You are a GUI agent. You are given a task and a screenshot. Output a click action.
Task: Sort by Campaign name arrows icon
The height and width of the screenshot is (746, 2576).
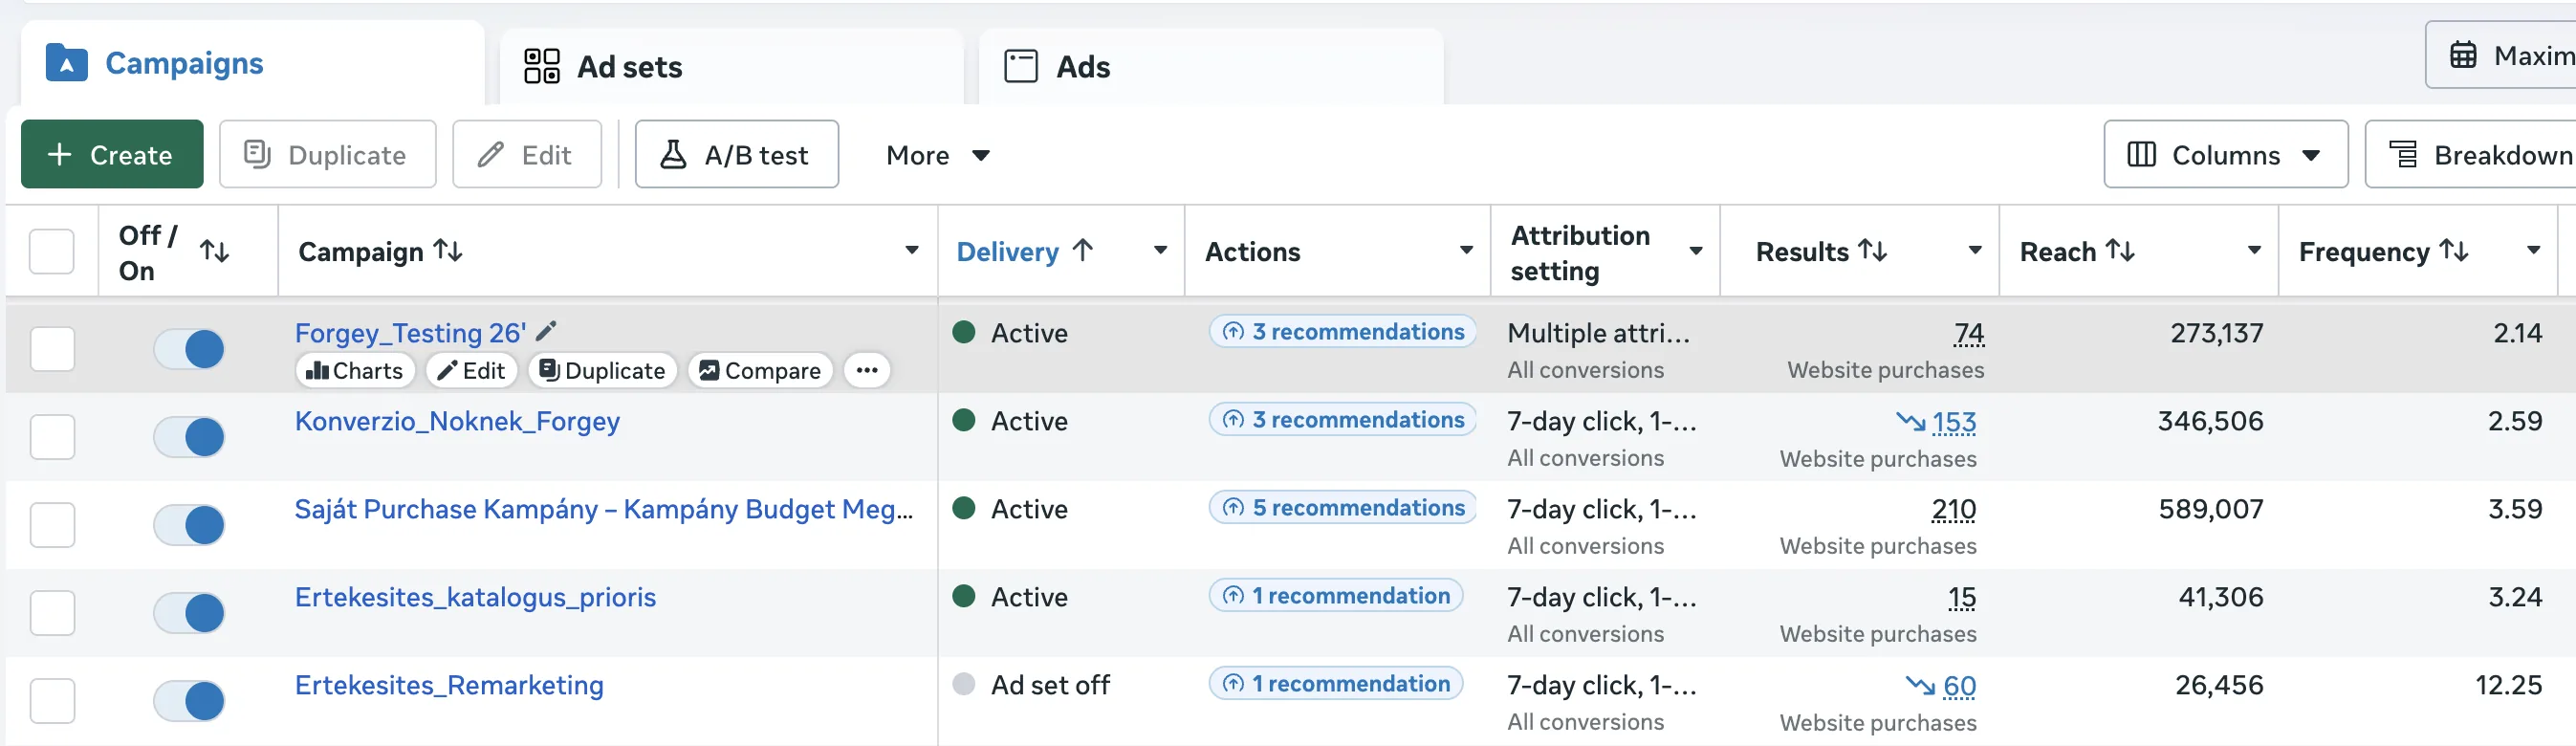448,250
